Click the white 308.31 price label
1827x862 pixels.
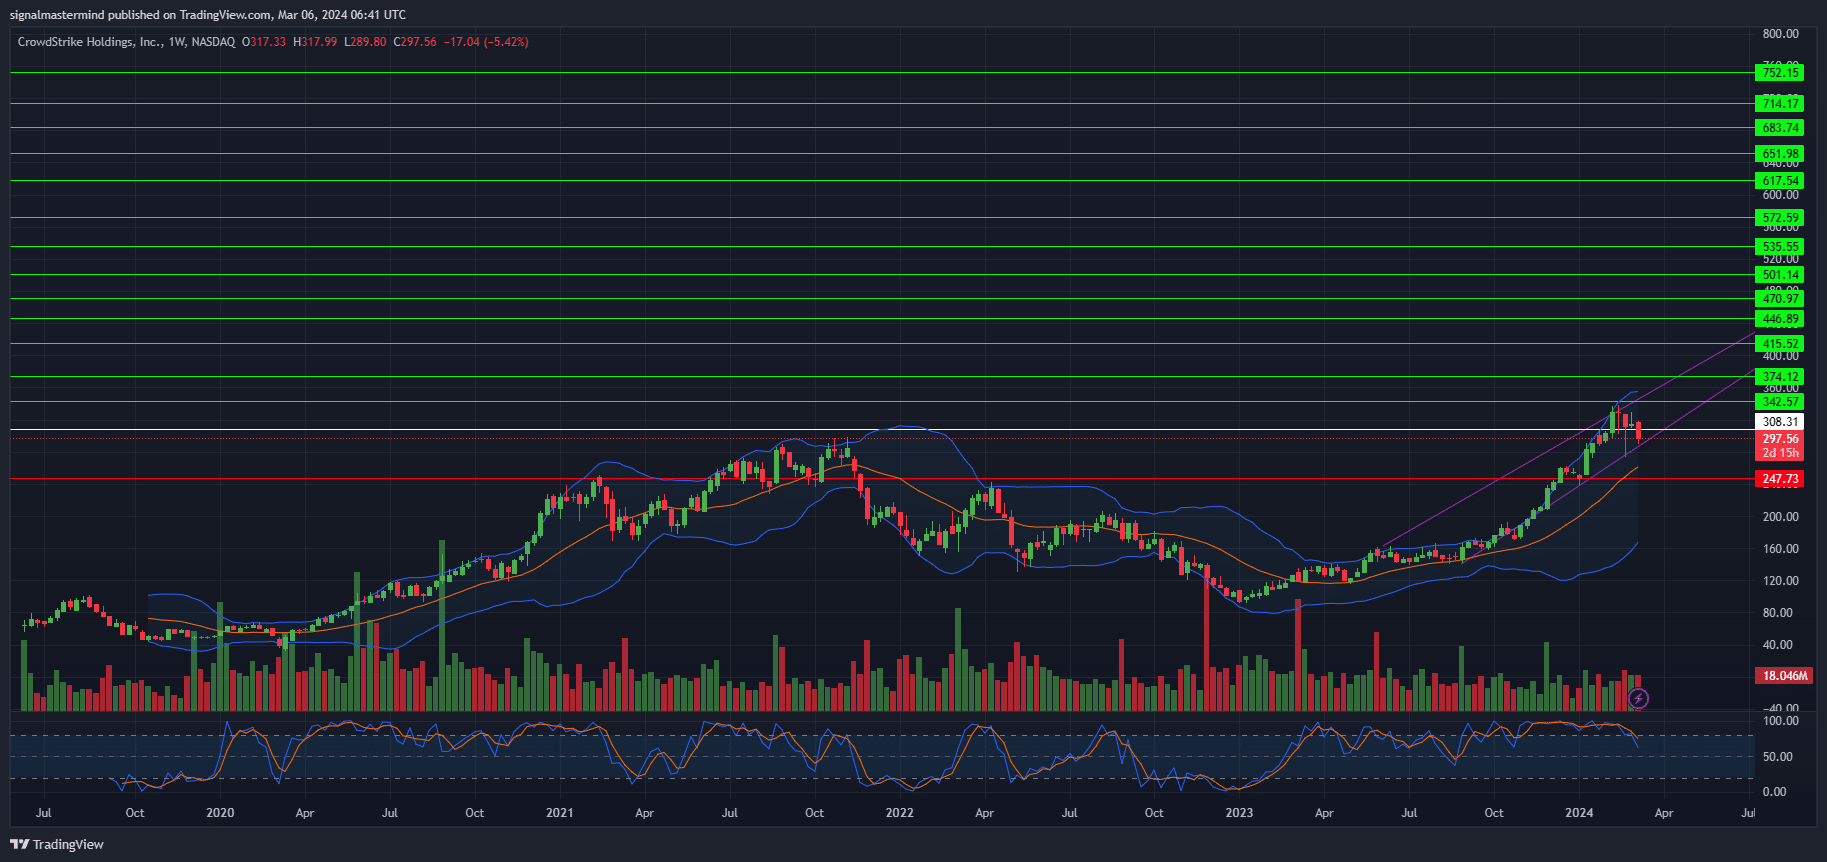(x=1780, y=422)
